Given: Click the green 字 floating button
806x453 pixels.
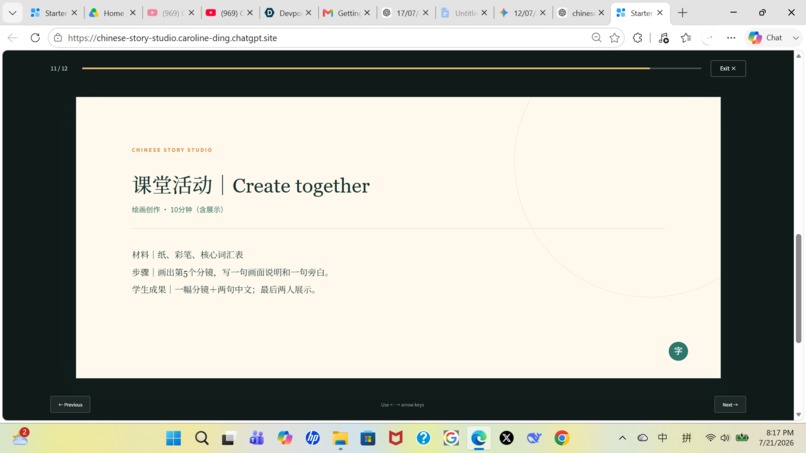Looking at the screenshot, I should click(678, 351).
